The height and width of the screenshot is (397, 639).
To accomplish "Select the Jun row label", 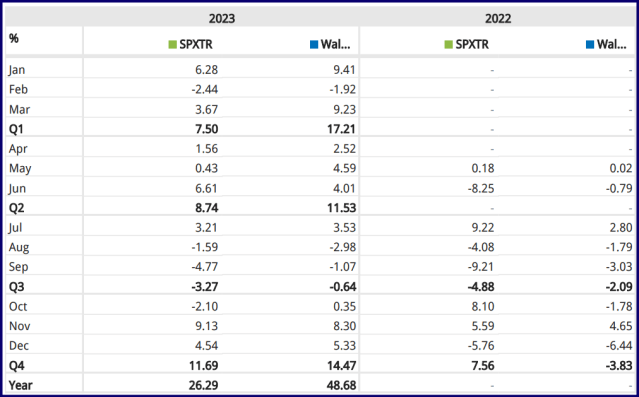I will tap(17, 188).
